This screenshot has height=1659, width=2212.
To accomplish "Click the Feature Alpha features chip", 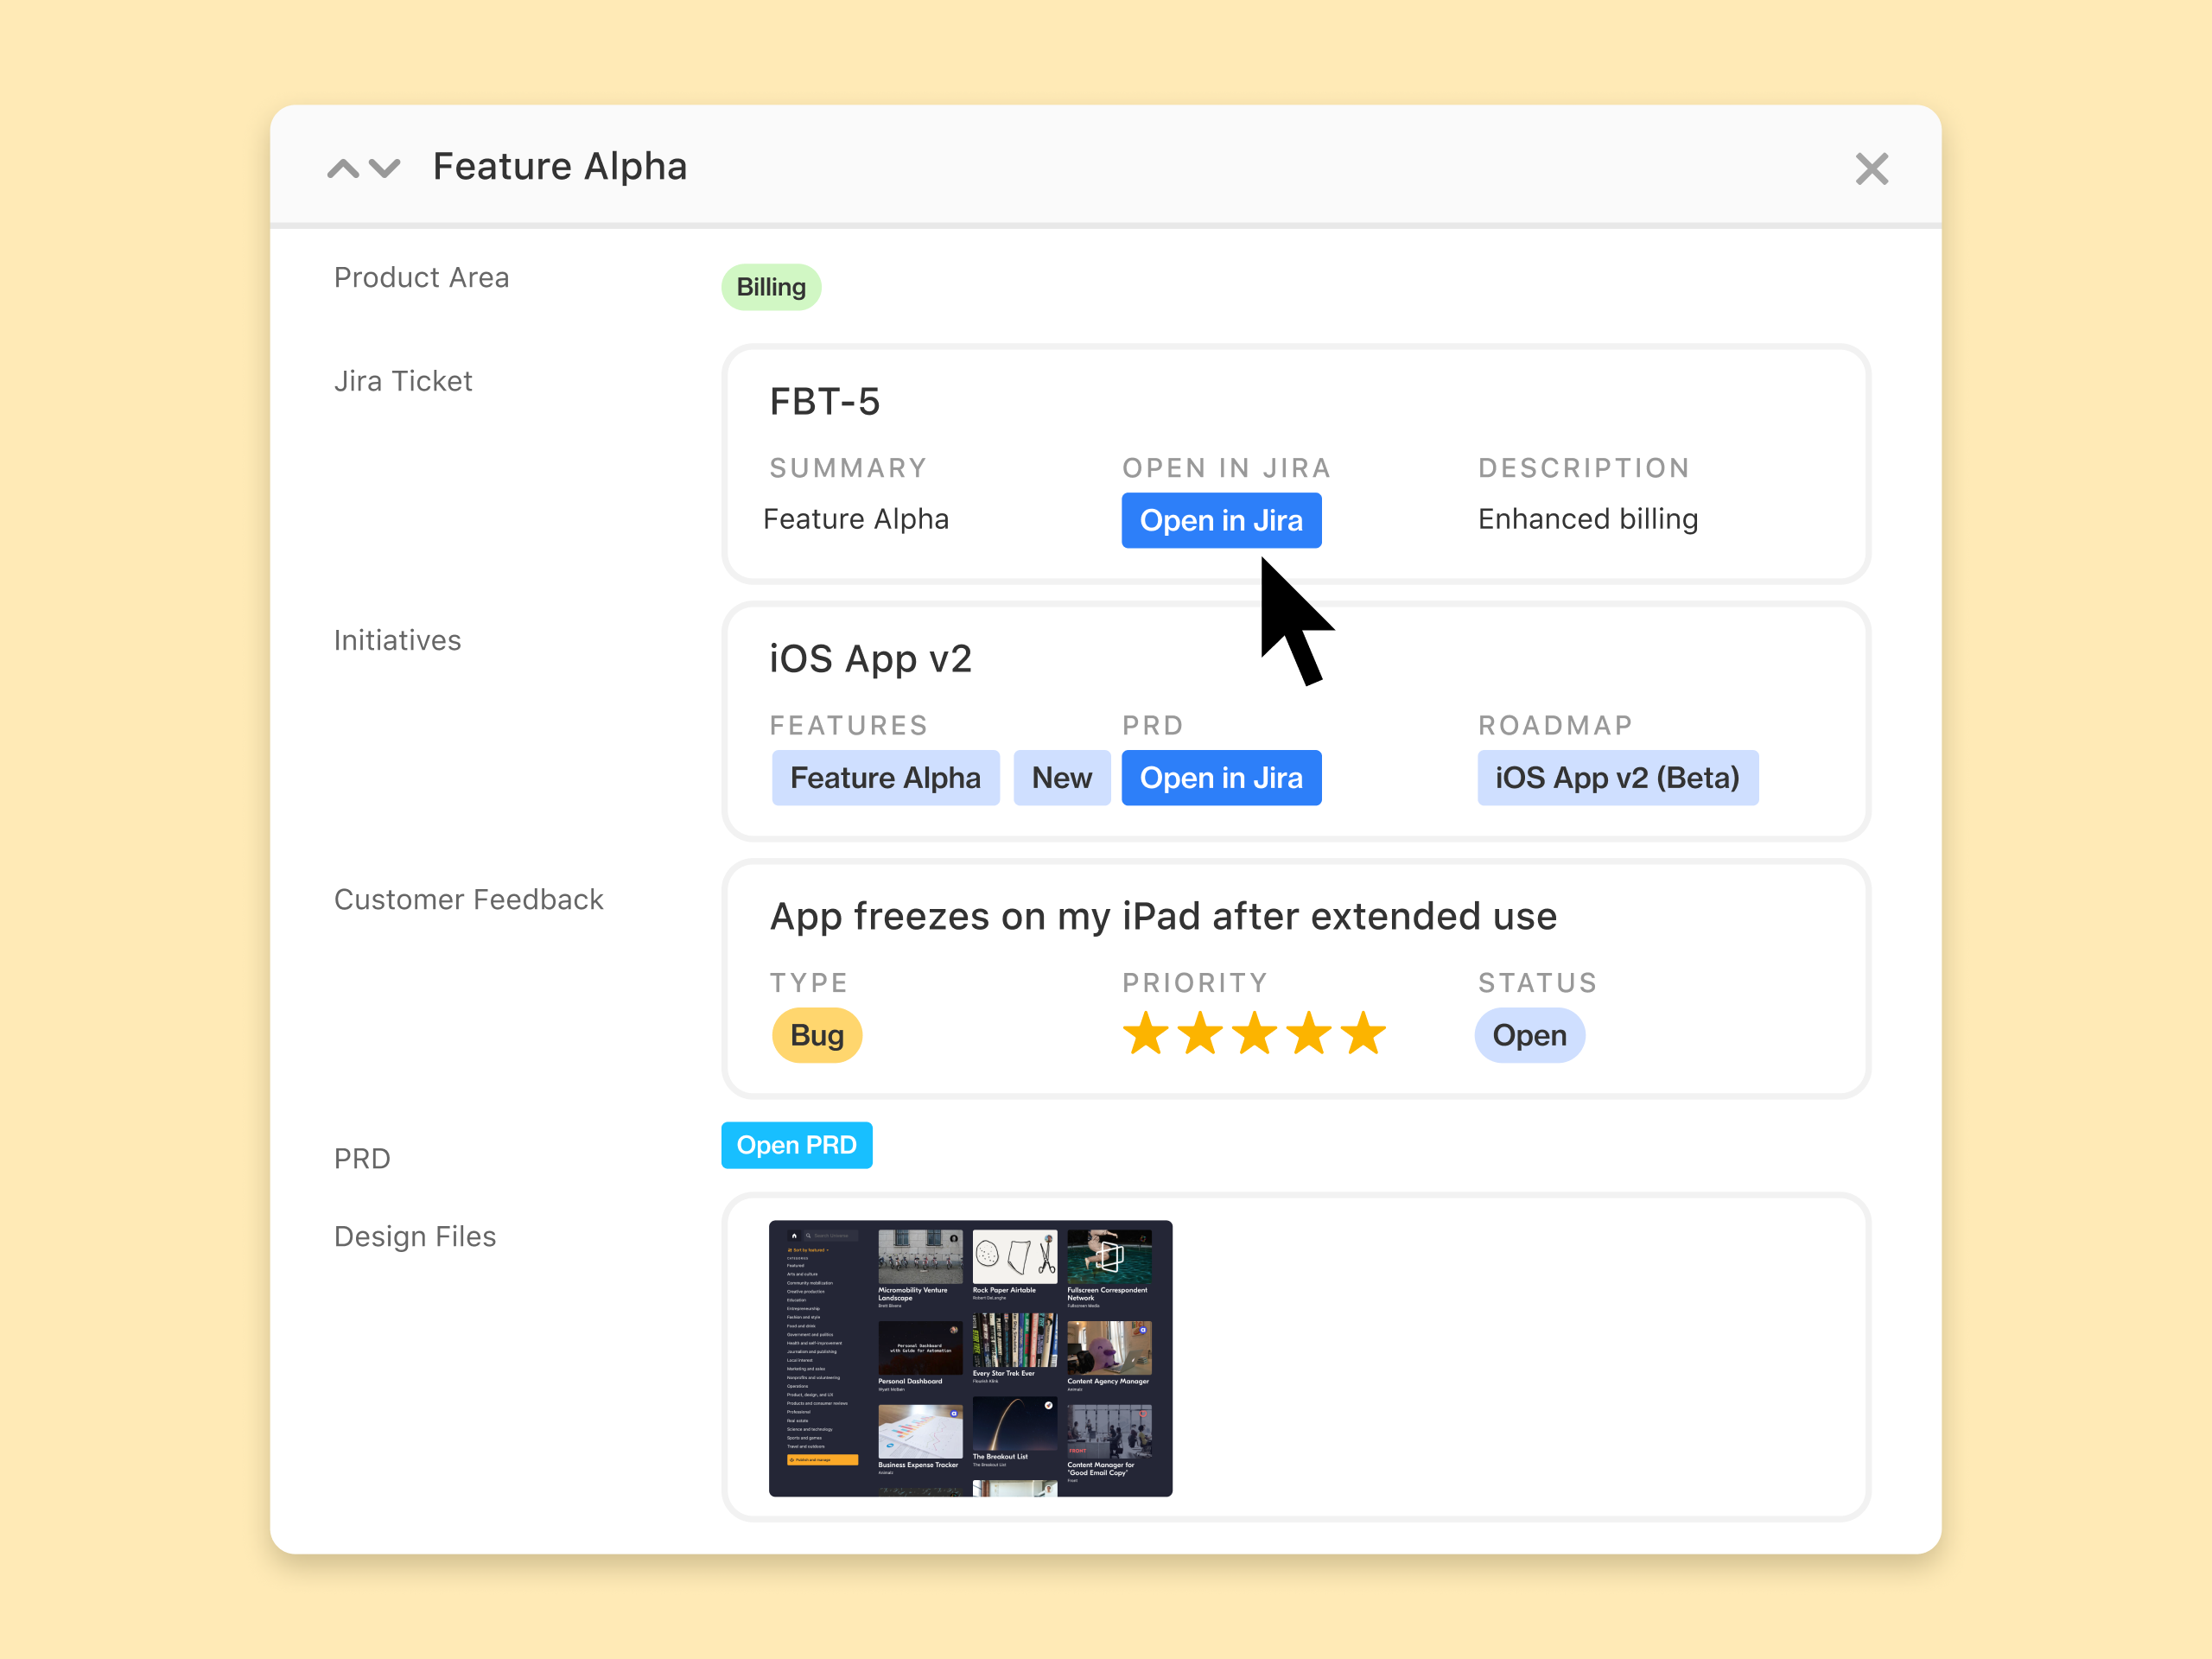I will [x=885, y=778].
